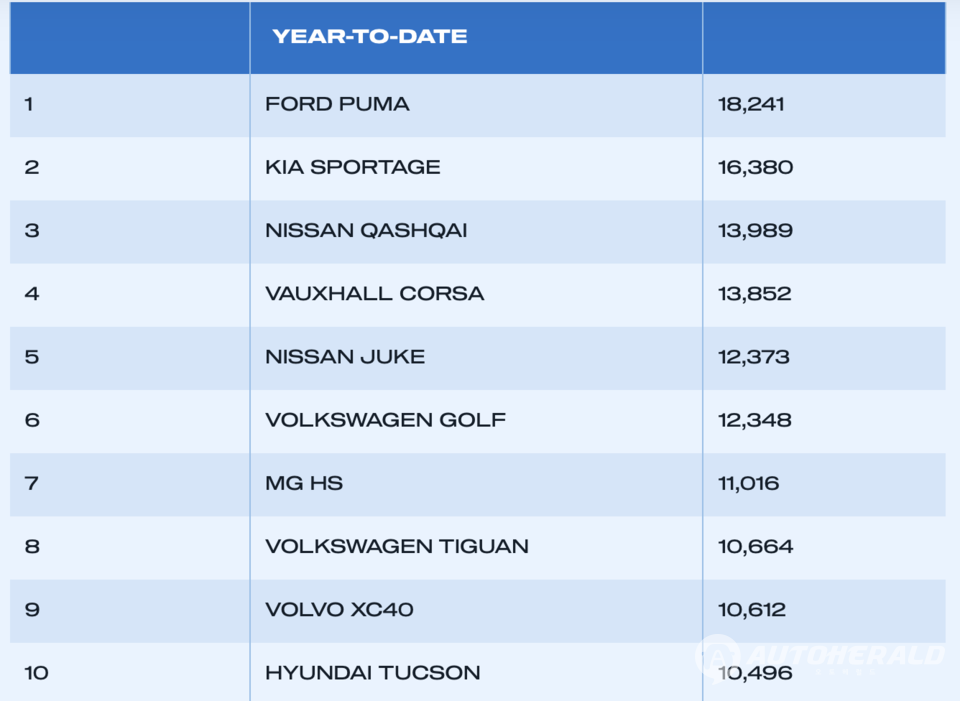Click the sales figure 12,373

pos(754,357)
